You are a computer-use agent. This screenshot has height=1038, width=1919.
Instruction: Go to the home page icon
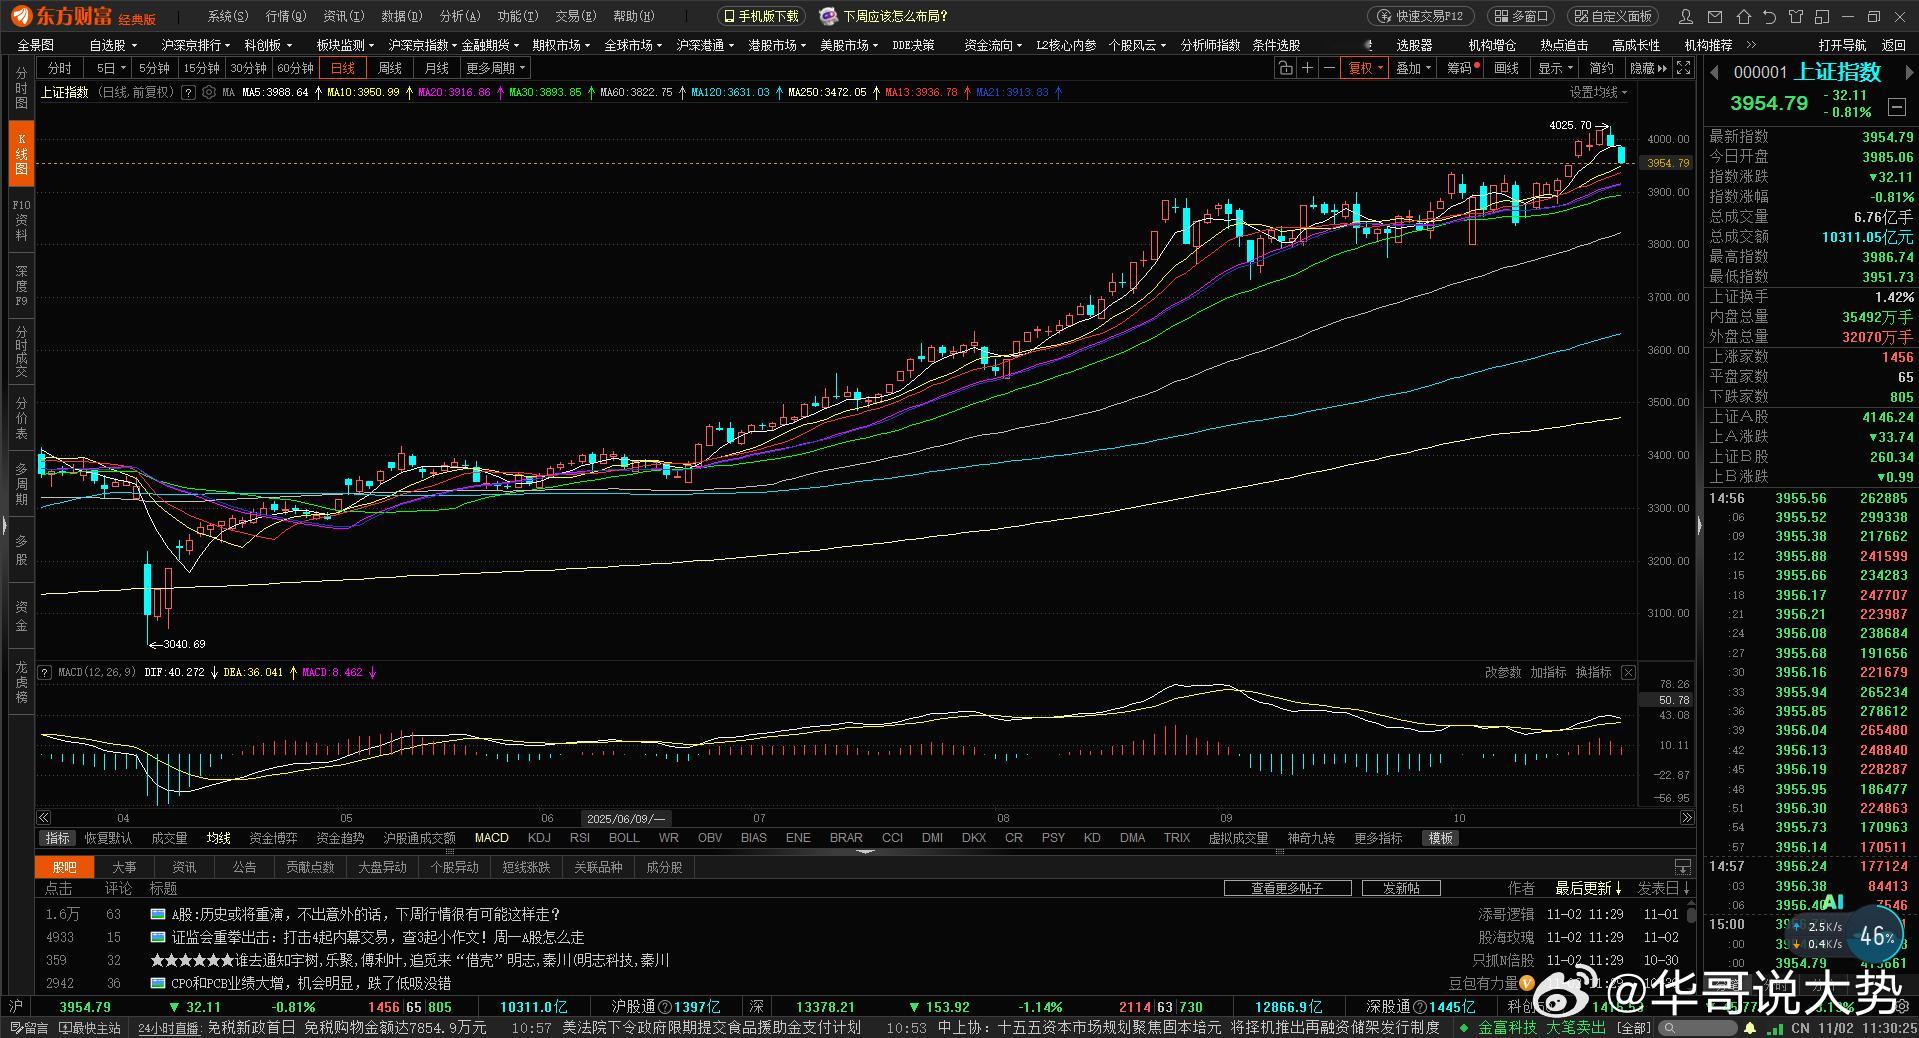[x=1744, y=17]
